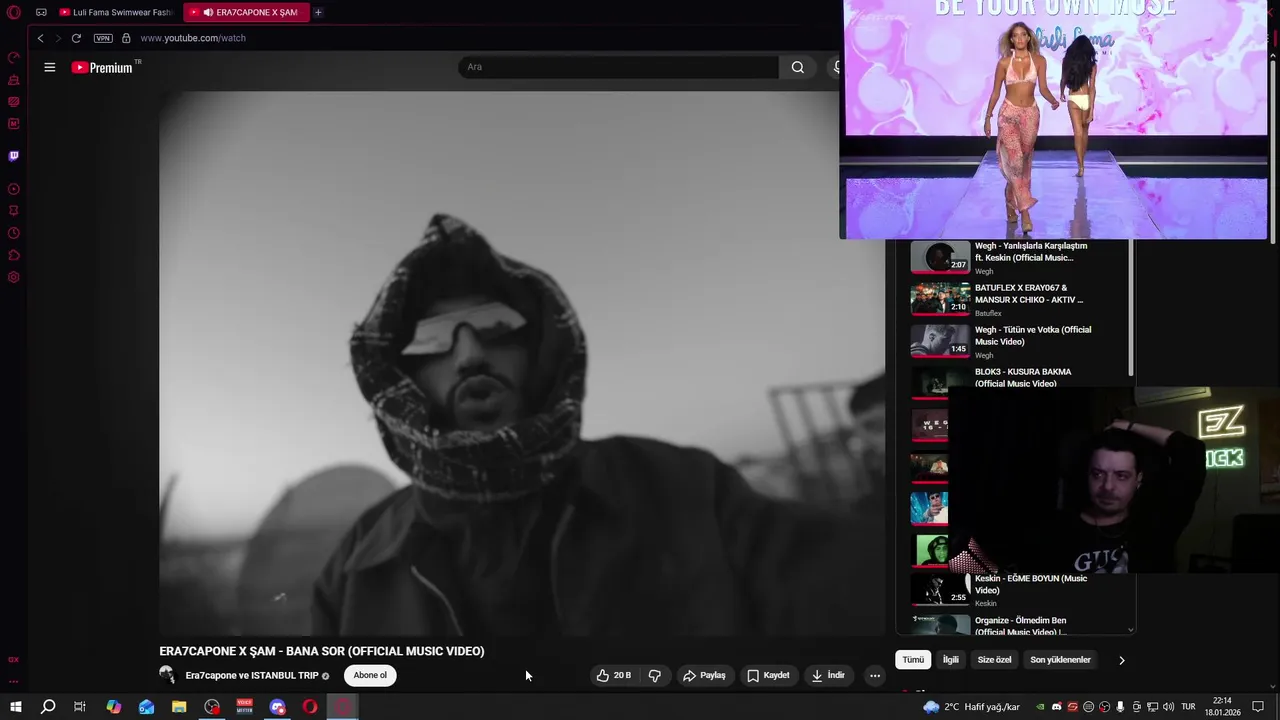Open Era7capone ve ISTANBUL TRIP channel
The height and width of the screenshot is (720, 1280).
[251, 676]
